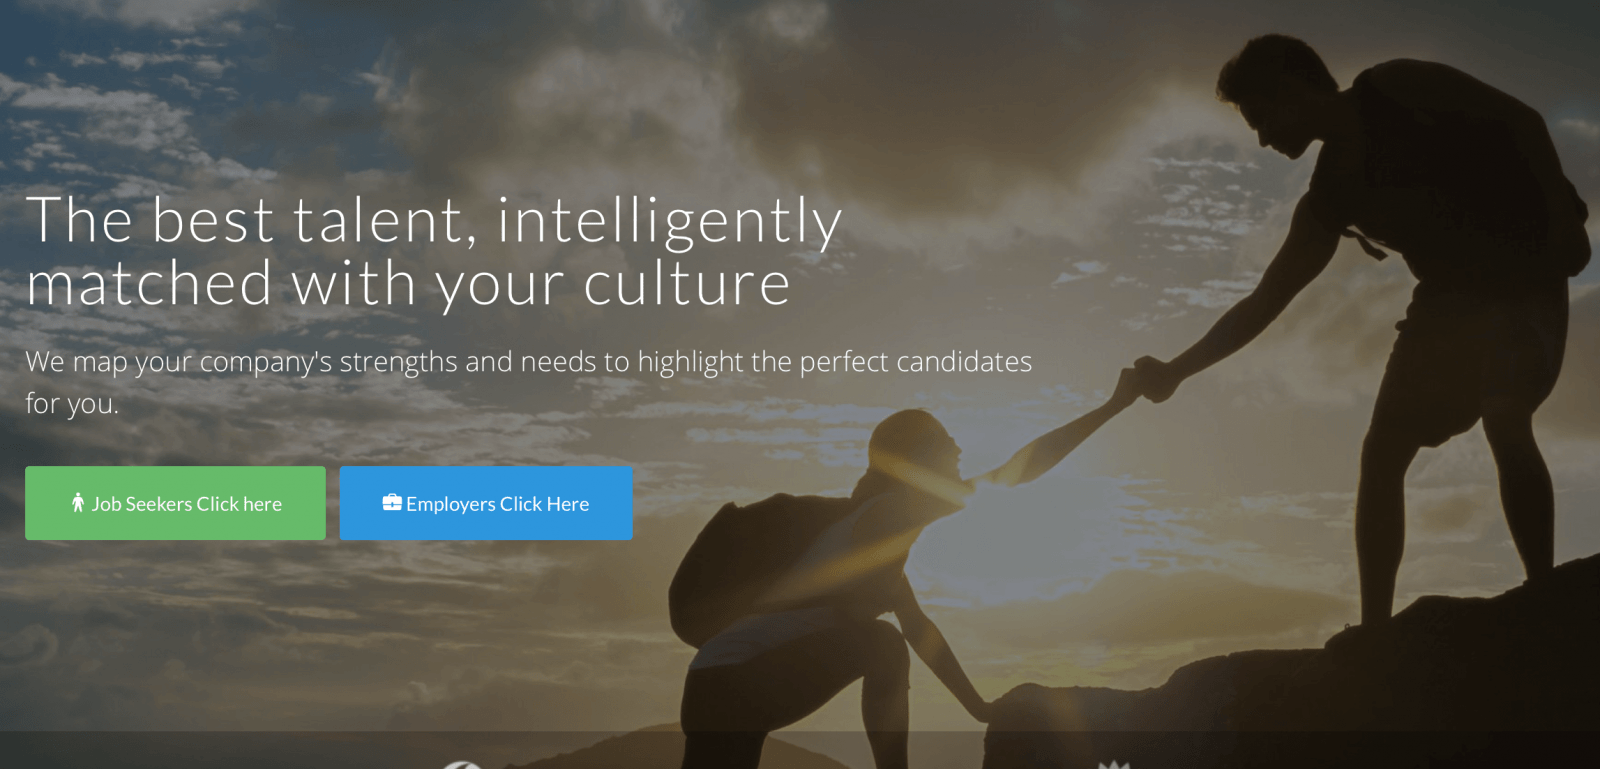
Task: Click the partial round logo in bottom bar
Action: (462, 765)
